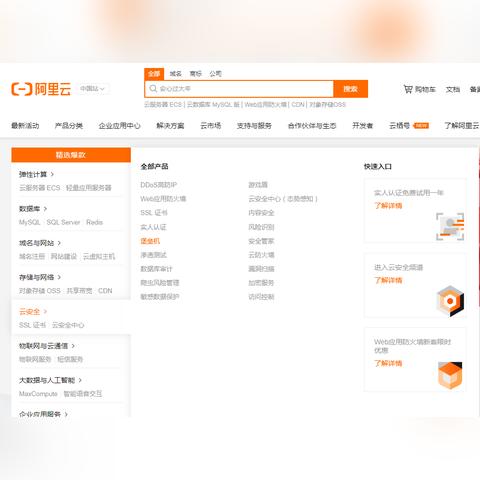This screenshot has height=480, width=480.
Task: Open the 云安全中心（态势感知） product link
Action: [283, 199]
